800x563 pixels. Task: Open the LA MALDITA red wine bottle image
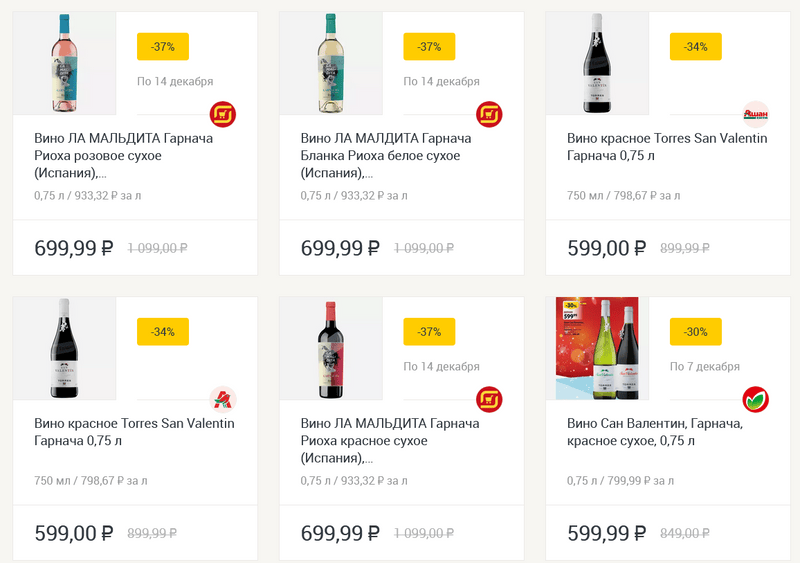[331, 349]
